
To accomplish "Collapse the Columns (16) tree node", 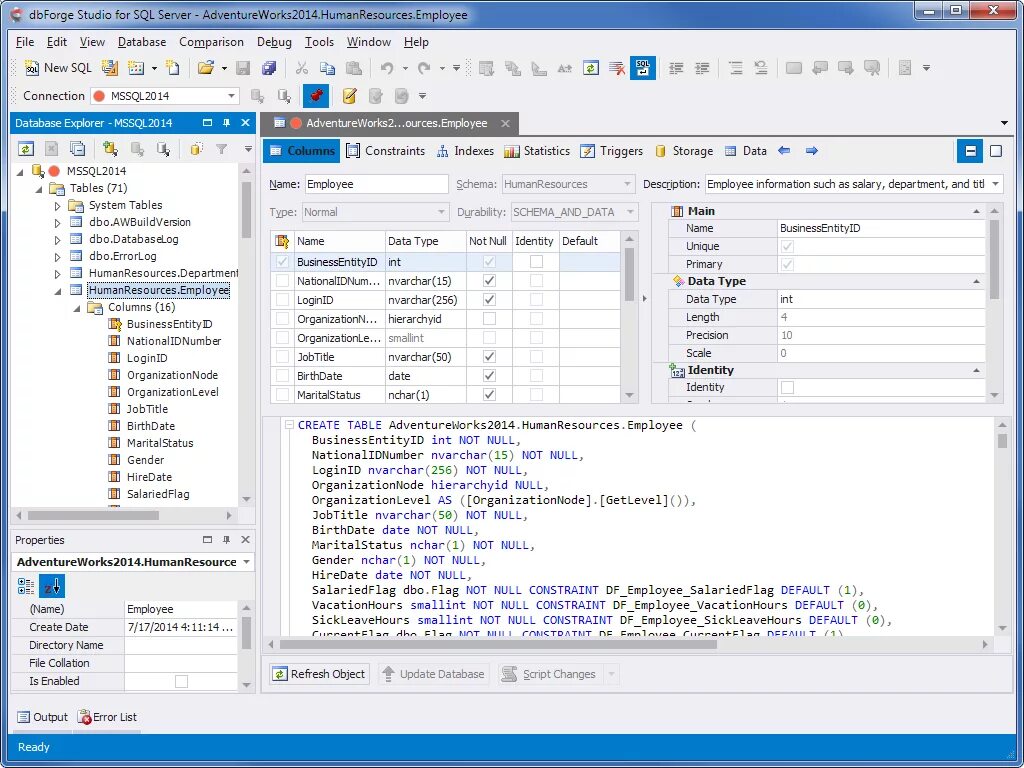I will point(76,307).
